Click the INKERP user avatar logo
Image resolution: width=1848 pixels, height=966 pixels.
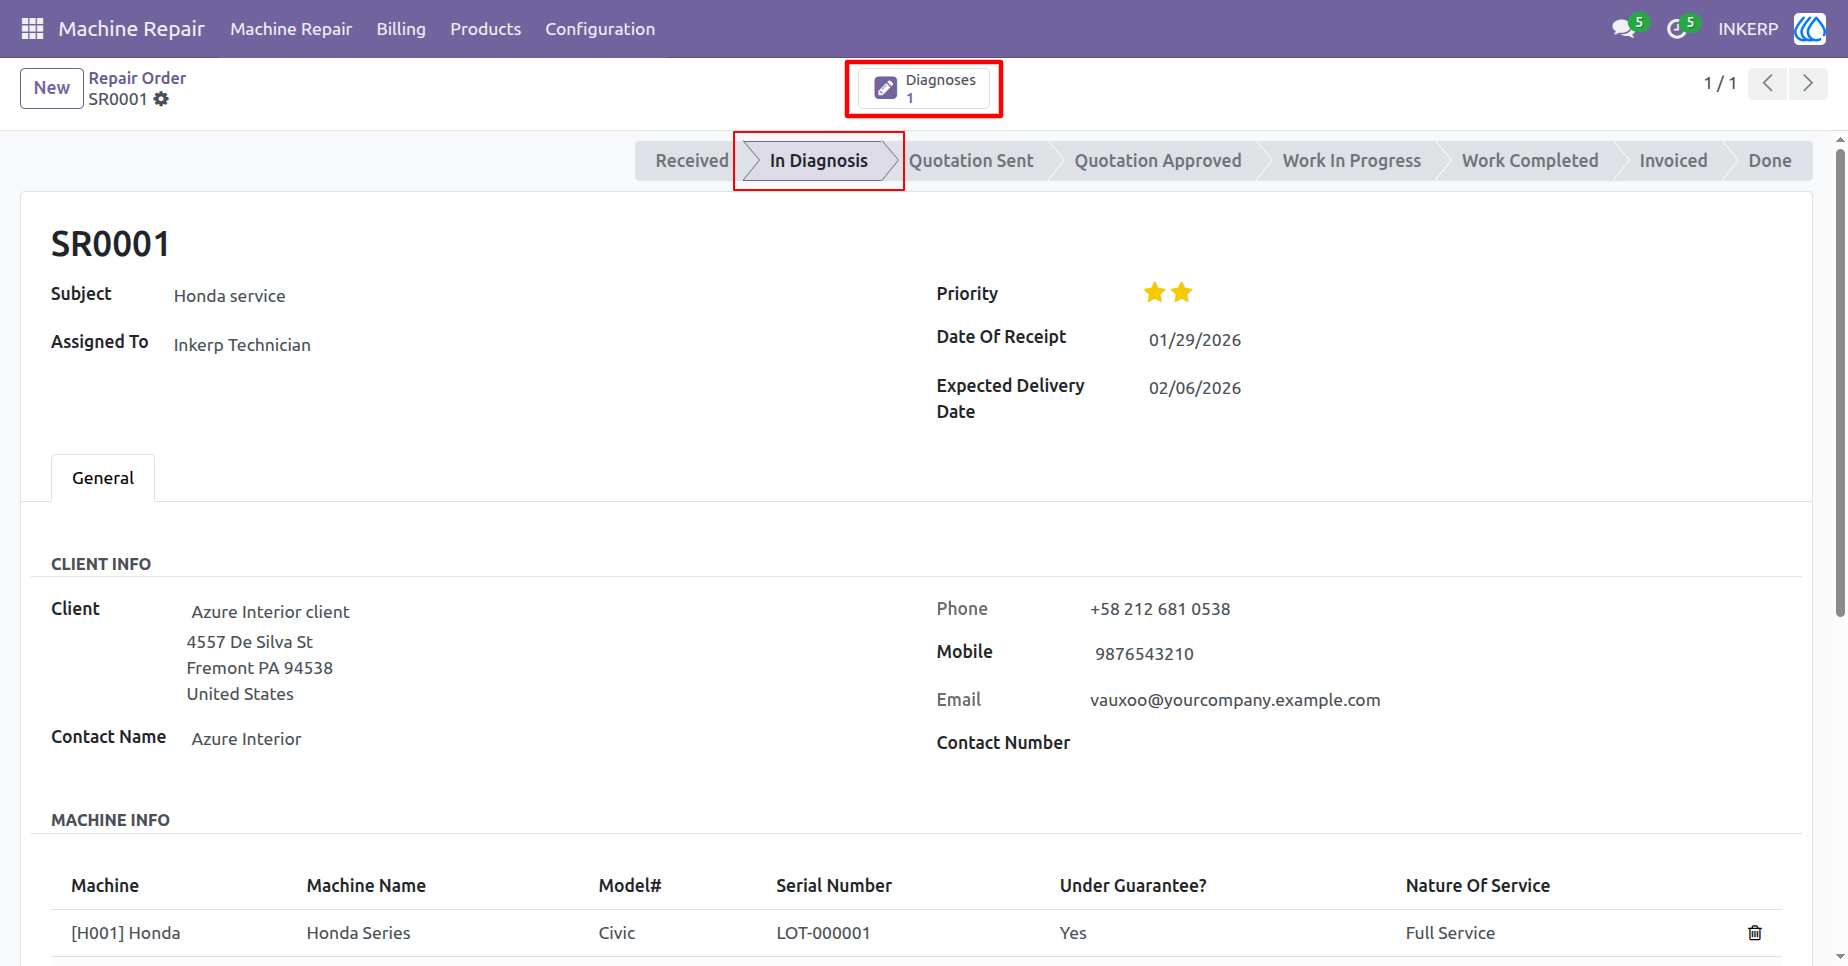click(x=1810, y=29)
